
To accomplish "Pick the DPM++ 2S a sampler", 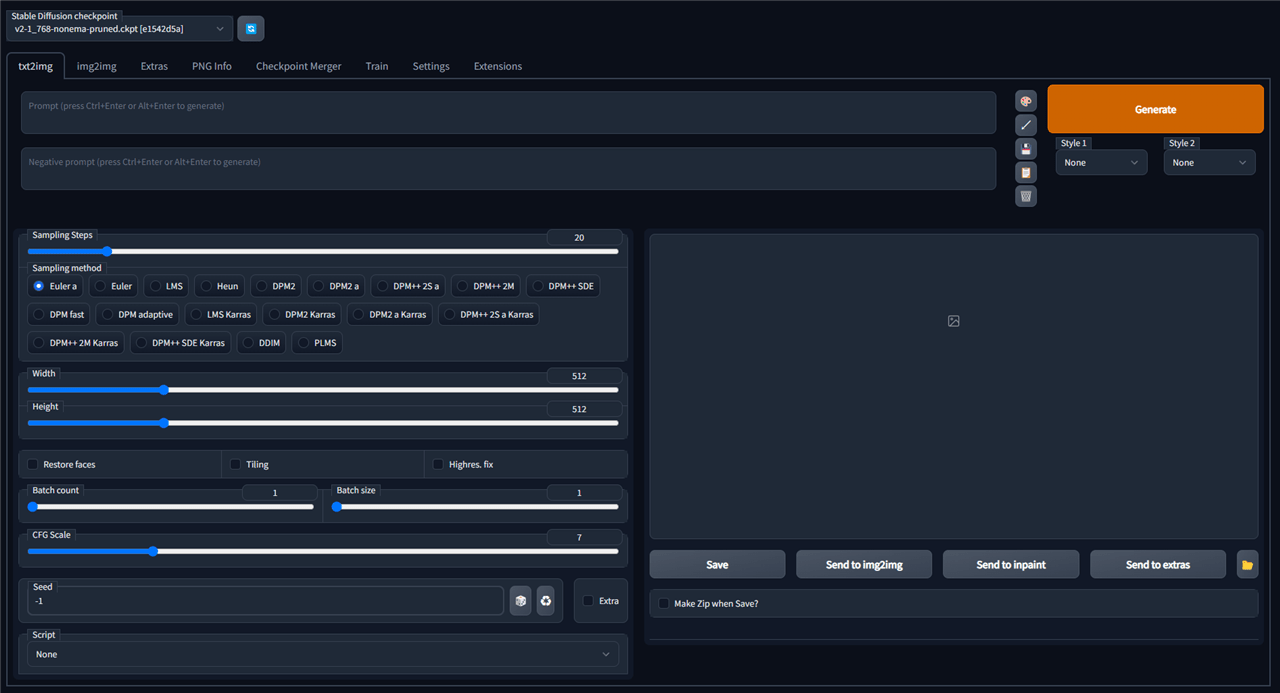I will pyautogui.click(x=408, y=286).
